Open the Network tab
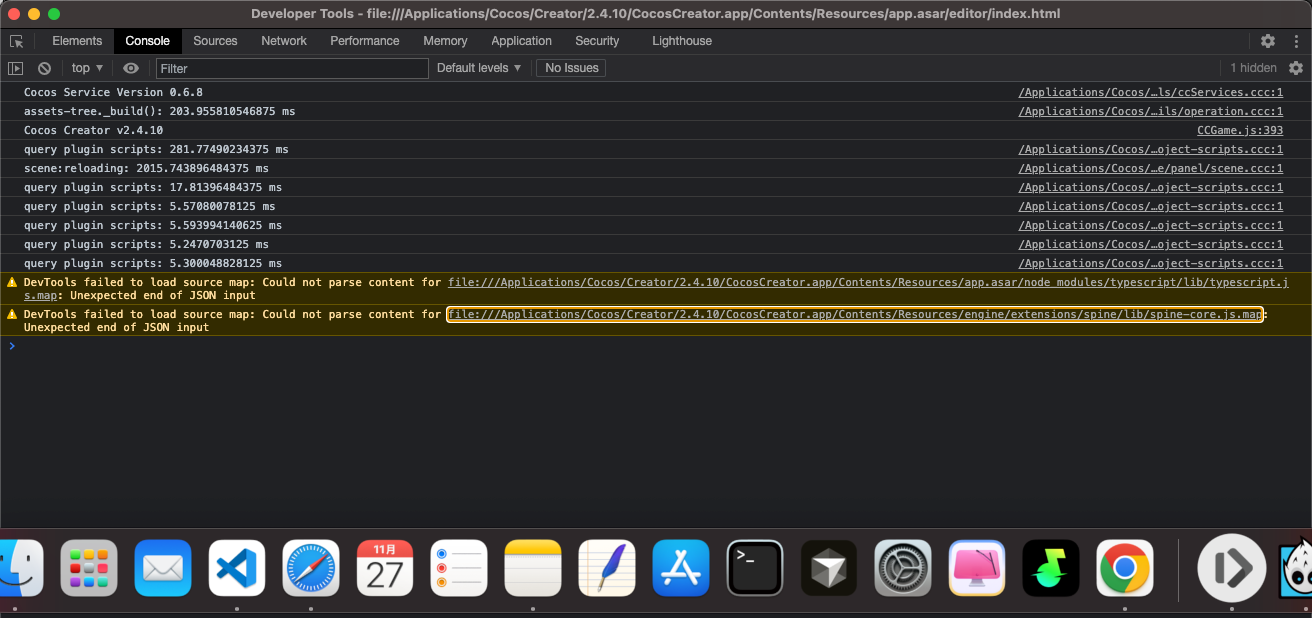 [x=284, y=41]
